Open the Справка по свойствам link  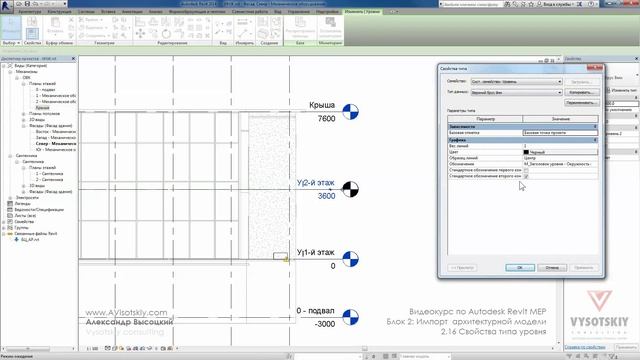pos(584,347)
